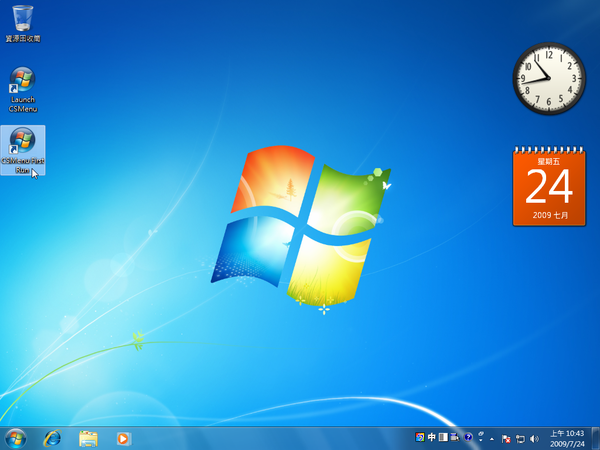Show hidden system tray icons

[x=492, y=439]
